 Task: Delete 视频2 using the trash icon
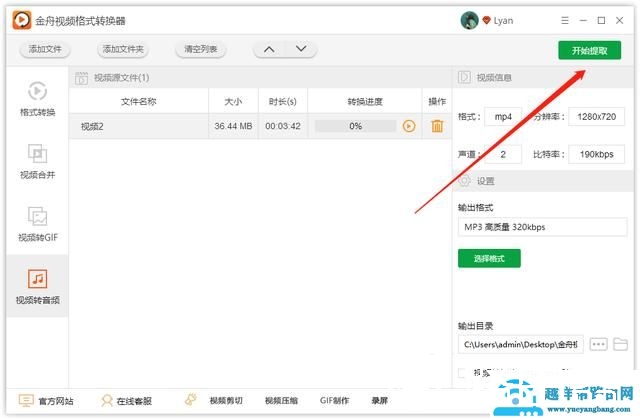click(x=437, y=126)
